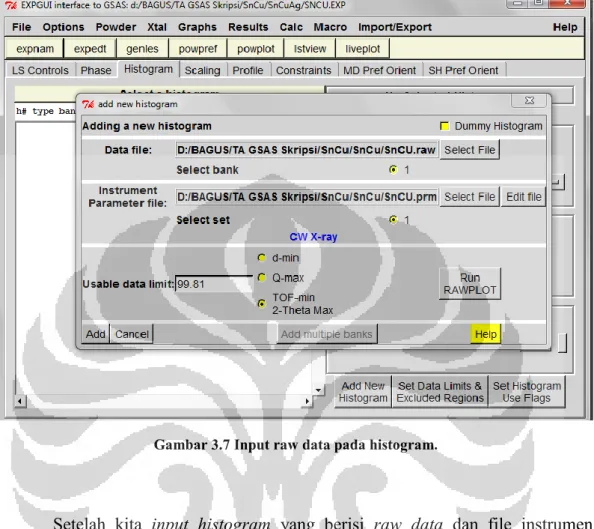The height and width of the screenshot is (529, 594).
Task: Open the Graphs menu
Action: pos(197,27)
